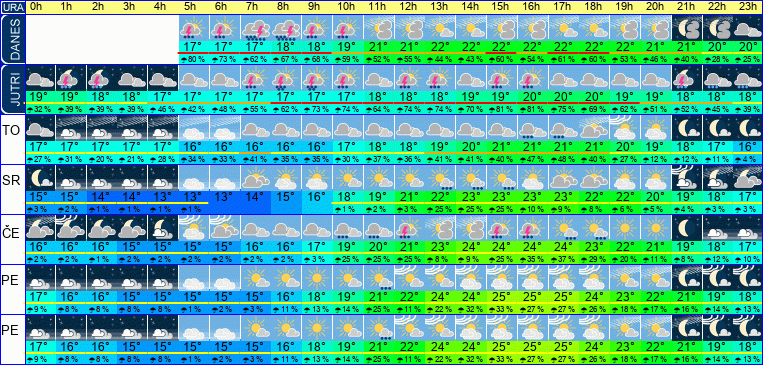Screen dimensions: 763x365
Task: Select the DANES 21h moon and clouds icon
Action: point(687,28)
